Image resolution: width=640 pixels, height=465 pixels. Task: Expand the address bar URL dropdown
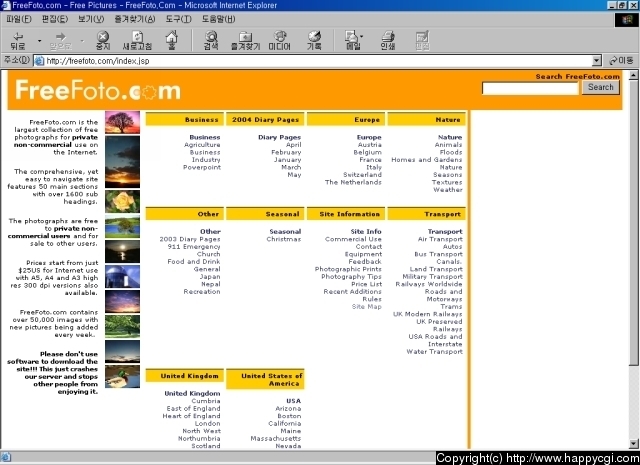pyautogui.click(x=597, y=61)
